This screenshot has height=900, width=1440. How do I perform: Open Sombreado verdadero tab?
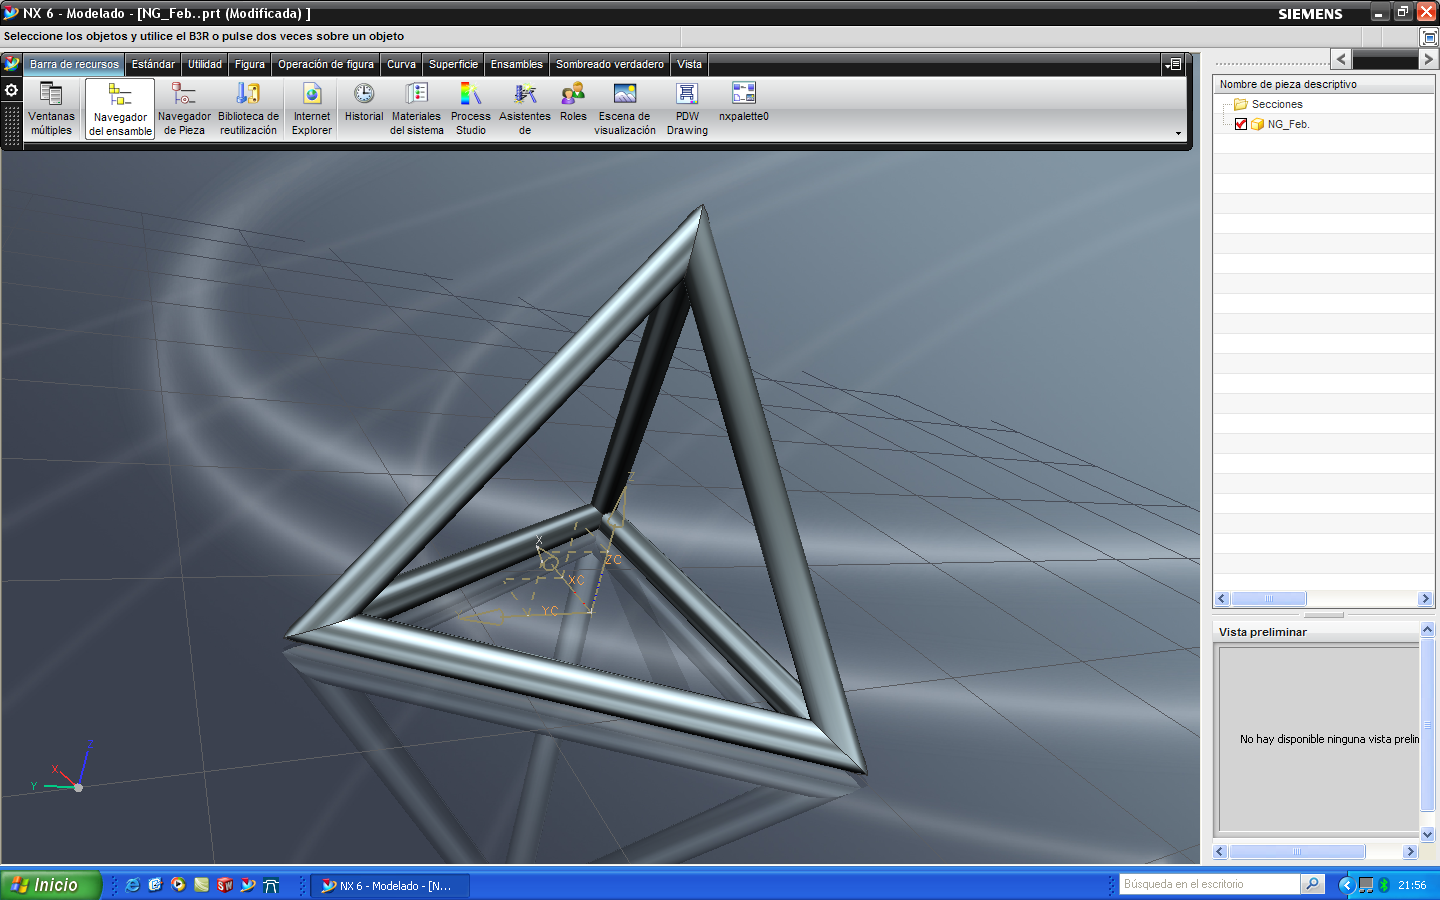point(610,64)
